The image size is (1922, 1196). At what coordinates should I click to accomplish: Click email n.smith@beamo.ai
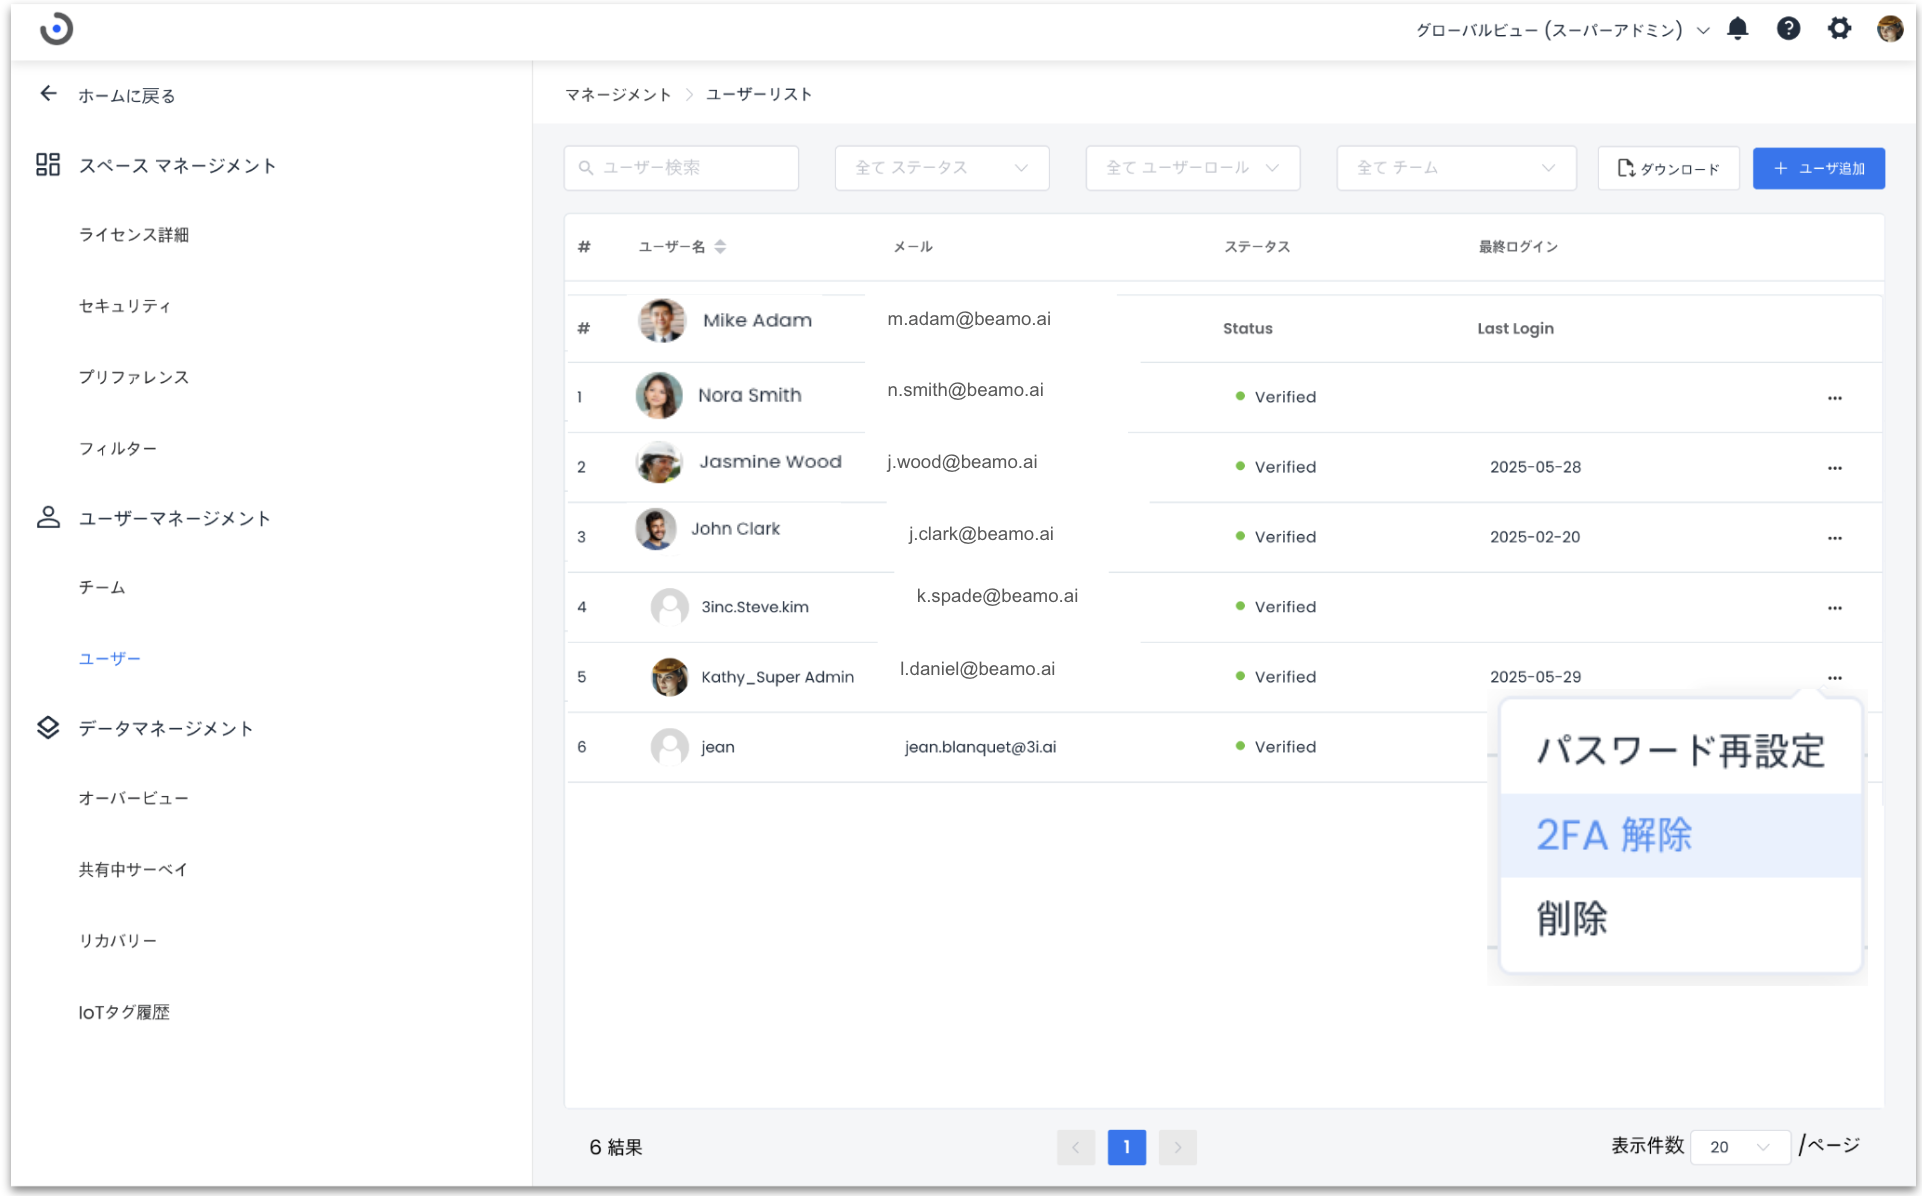pyautogui.click(x=965, y=390)
